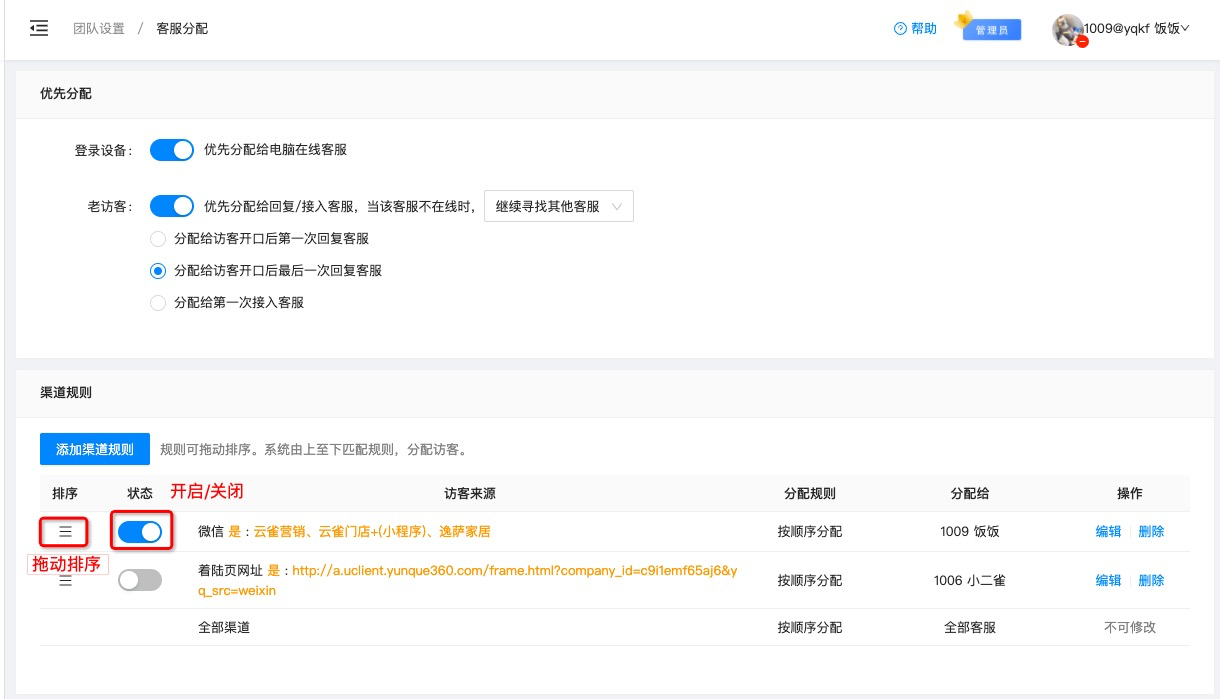Disable the 老访客 priority allocation switch

tap(171, 205)
